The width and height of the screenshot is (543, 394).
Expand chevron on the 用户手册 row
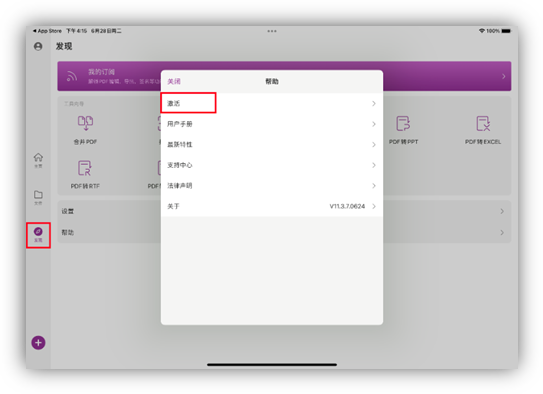pos(374,124)
